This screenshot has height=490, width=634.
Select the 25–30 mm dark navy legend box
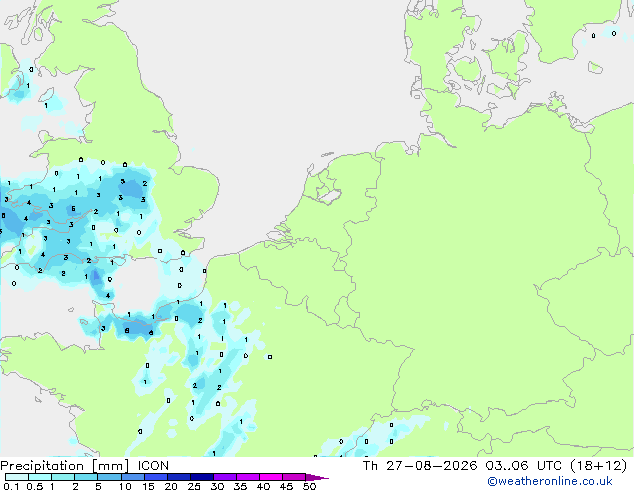pos(201,477)
